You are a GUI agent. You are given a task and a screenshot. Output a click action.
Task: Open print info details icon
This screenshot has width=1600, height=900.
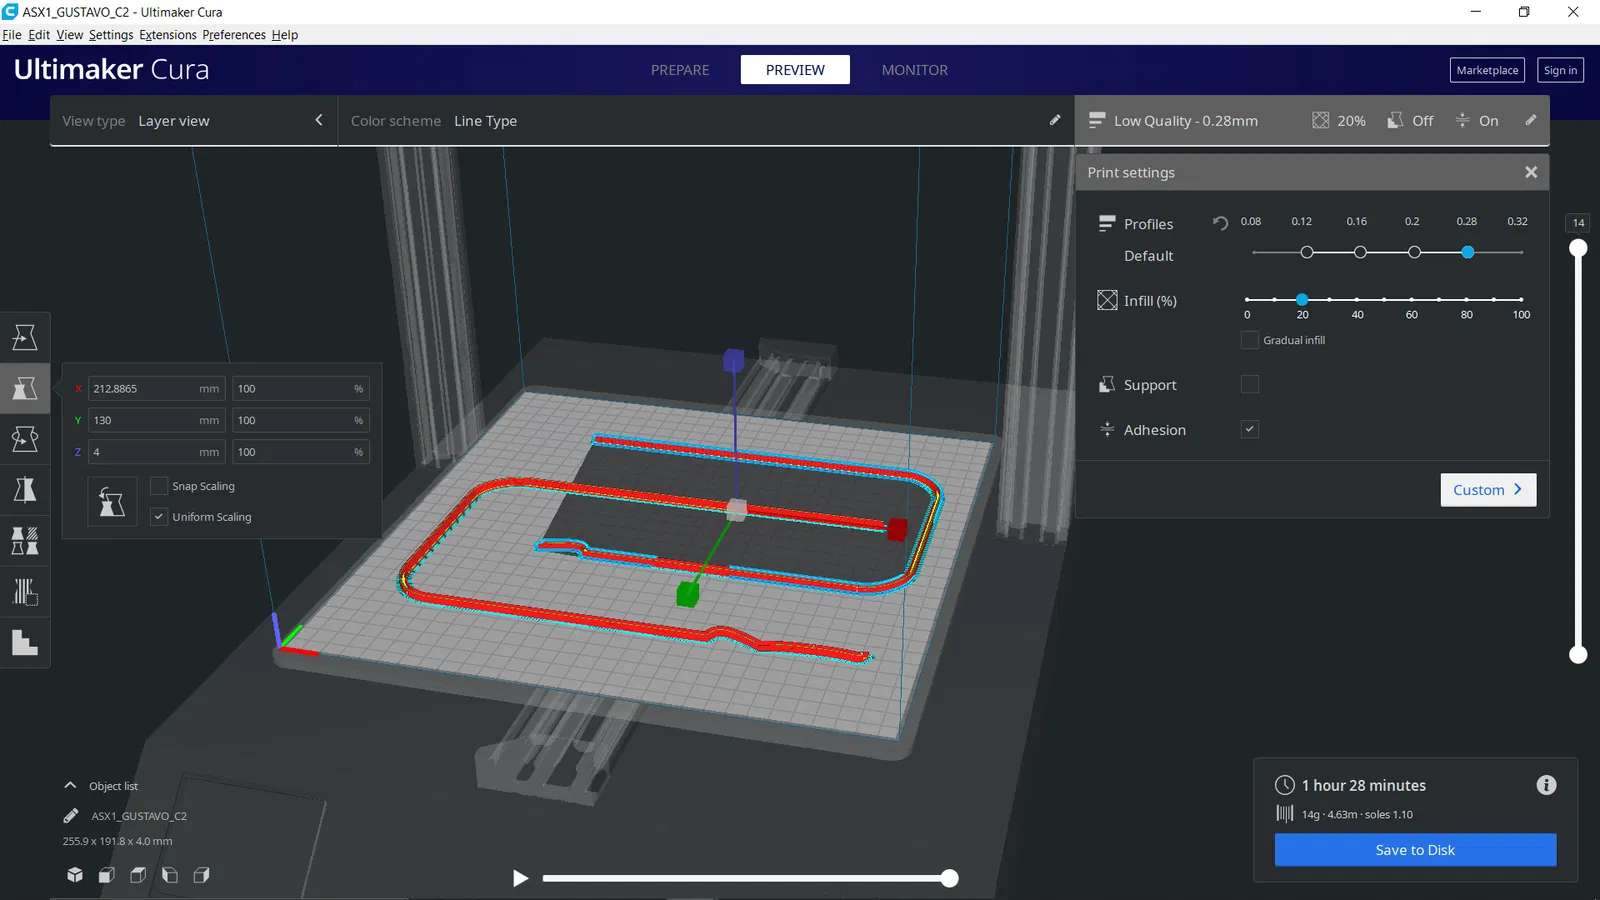pos(1546,785)
